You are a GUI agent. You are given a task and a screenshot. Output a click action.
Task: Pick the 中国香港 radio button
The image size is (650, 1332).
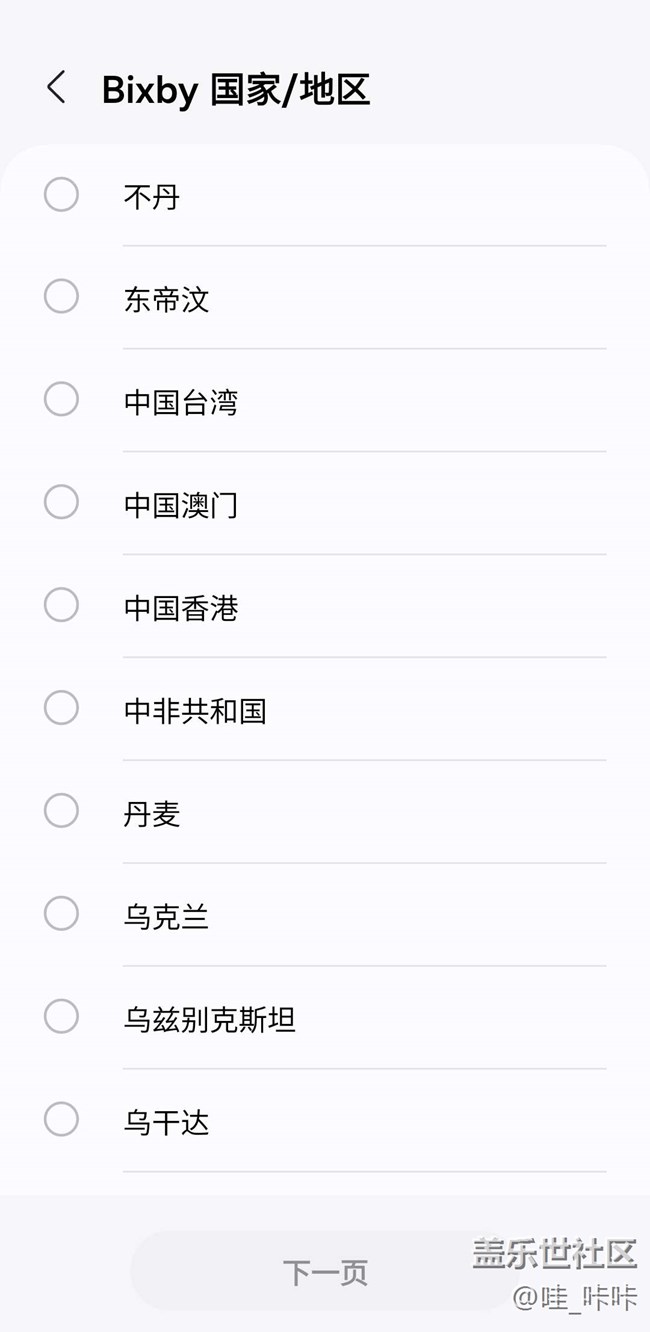click(x=61, y=605)
